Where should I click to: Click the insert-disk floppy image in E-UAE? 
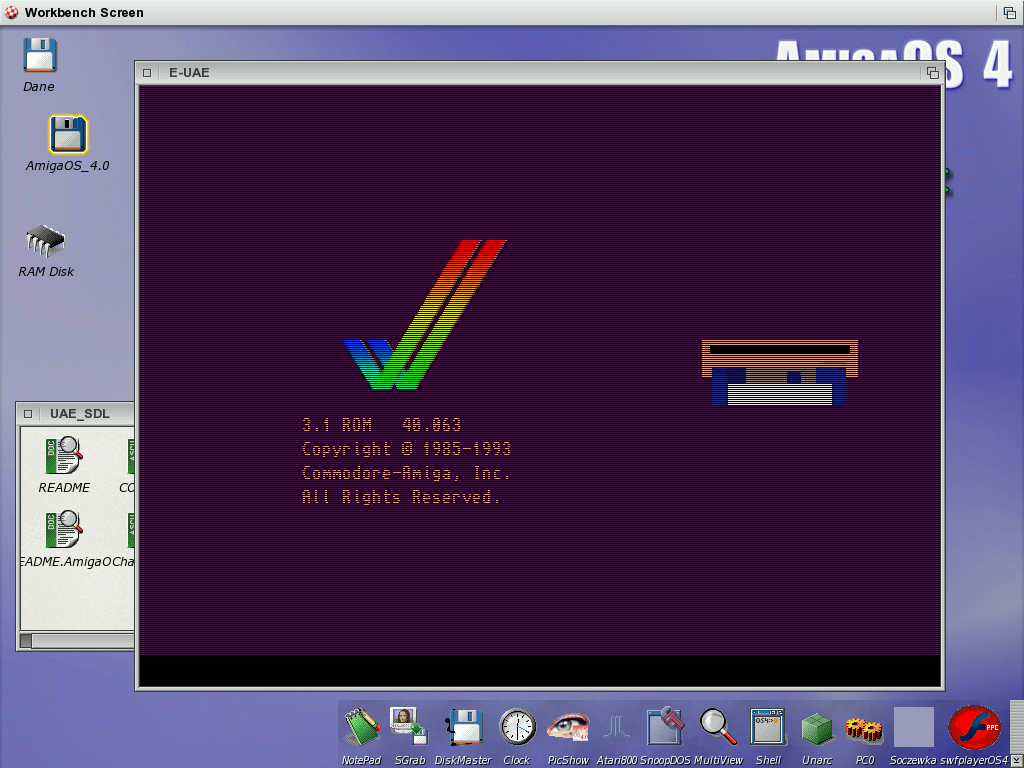[x=780, y=372]
